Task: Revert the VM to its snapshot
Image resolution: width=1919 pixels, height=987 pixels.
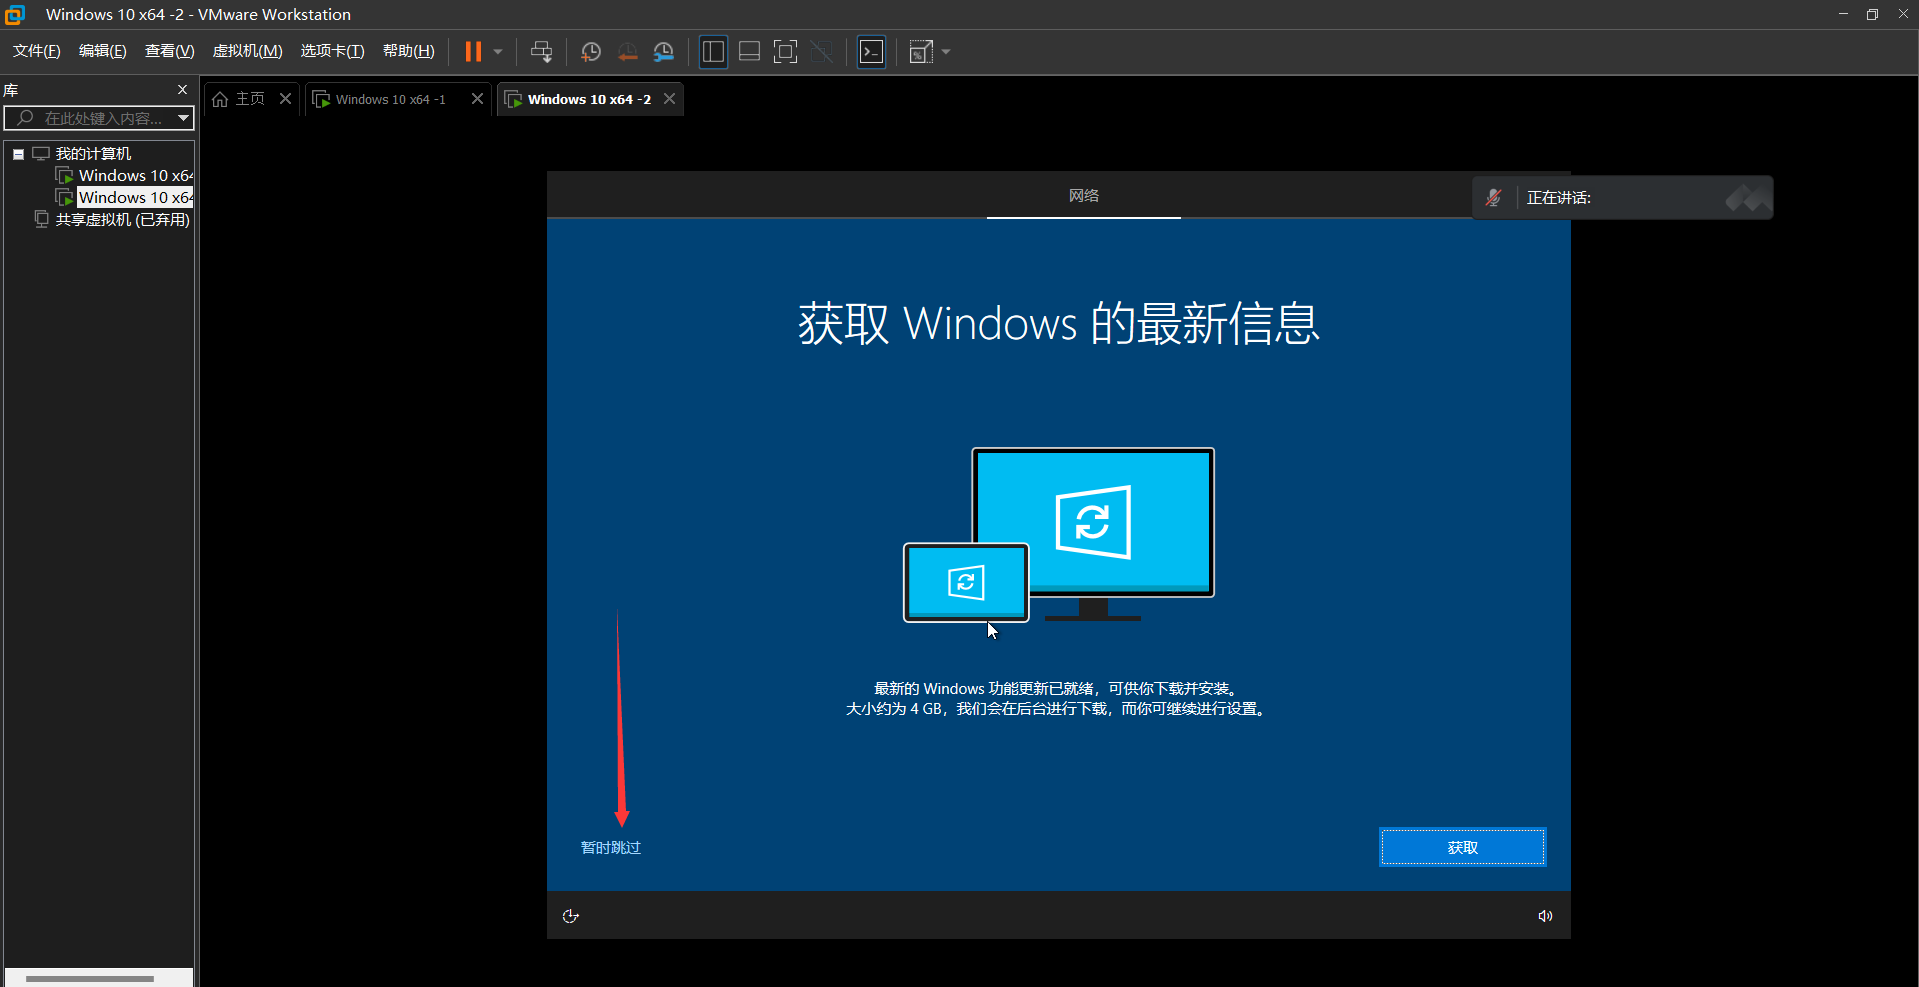Action: click(627, 51)
